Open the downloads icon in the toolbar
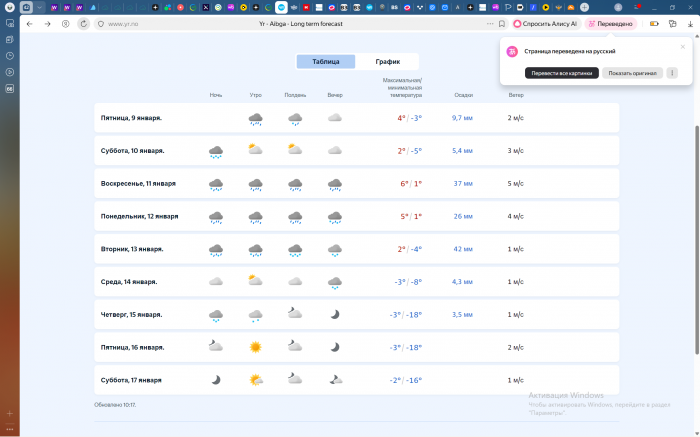 click(688, 23)
